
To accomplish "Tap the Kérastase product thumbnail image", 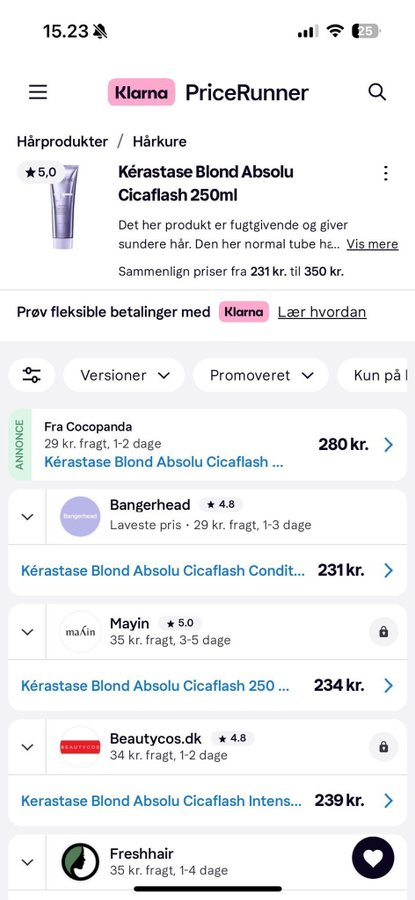I will coord(64,206).
